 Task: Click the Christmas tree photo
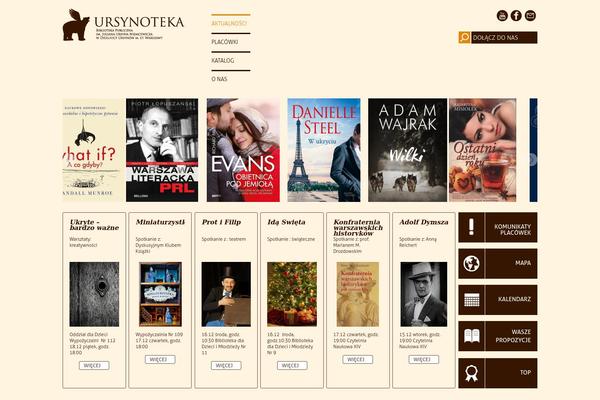(292, 294)
